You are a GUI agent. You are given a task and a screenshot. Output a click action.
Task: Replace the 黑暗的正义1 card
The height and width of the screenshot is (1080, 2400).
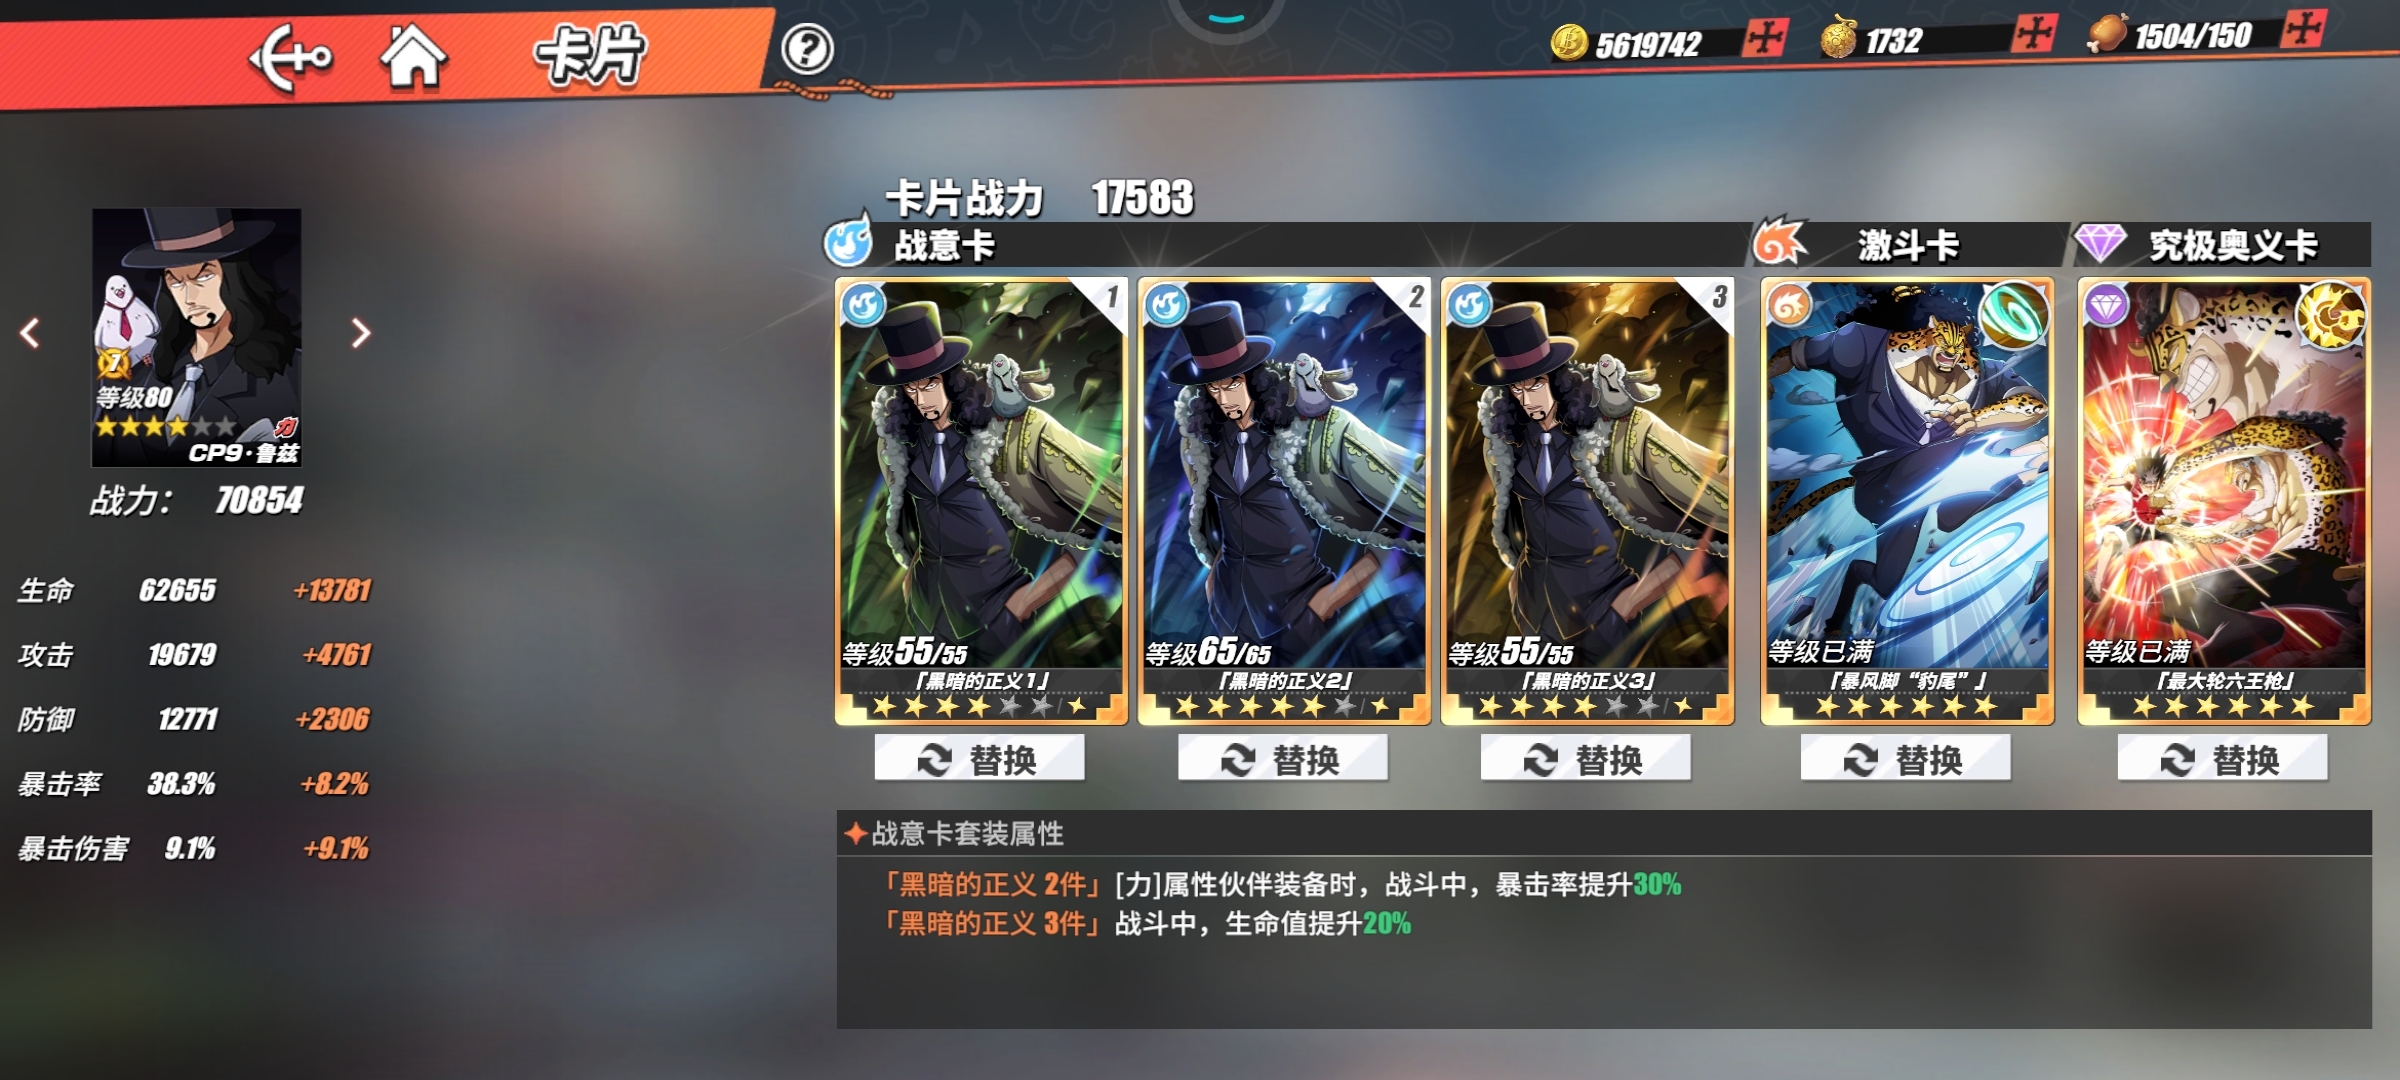tap(979, 759)
